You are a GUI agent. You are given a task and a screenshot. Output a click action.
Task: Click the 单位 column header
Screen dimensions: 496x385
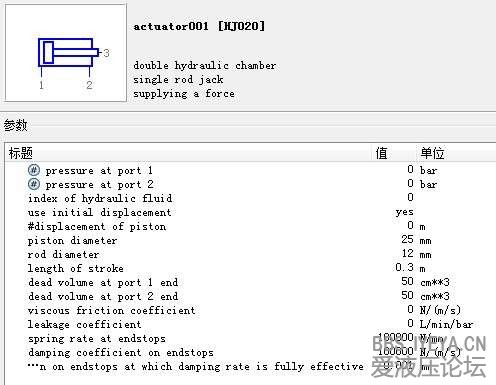click(x=432, y=153)
